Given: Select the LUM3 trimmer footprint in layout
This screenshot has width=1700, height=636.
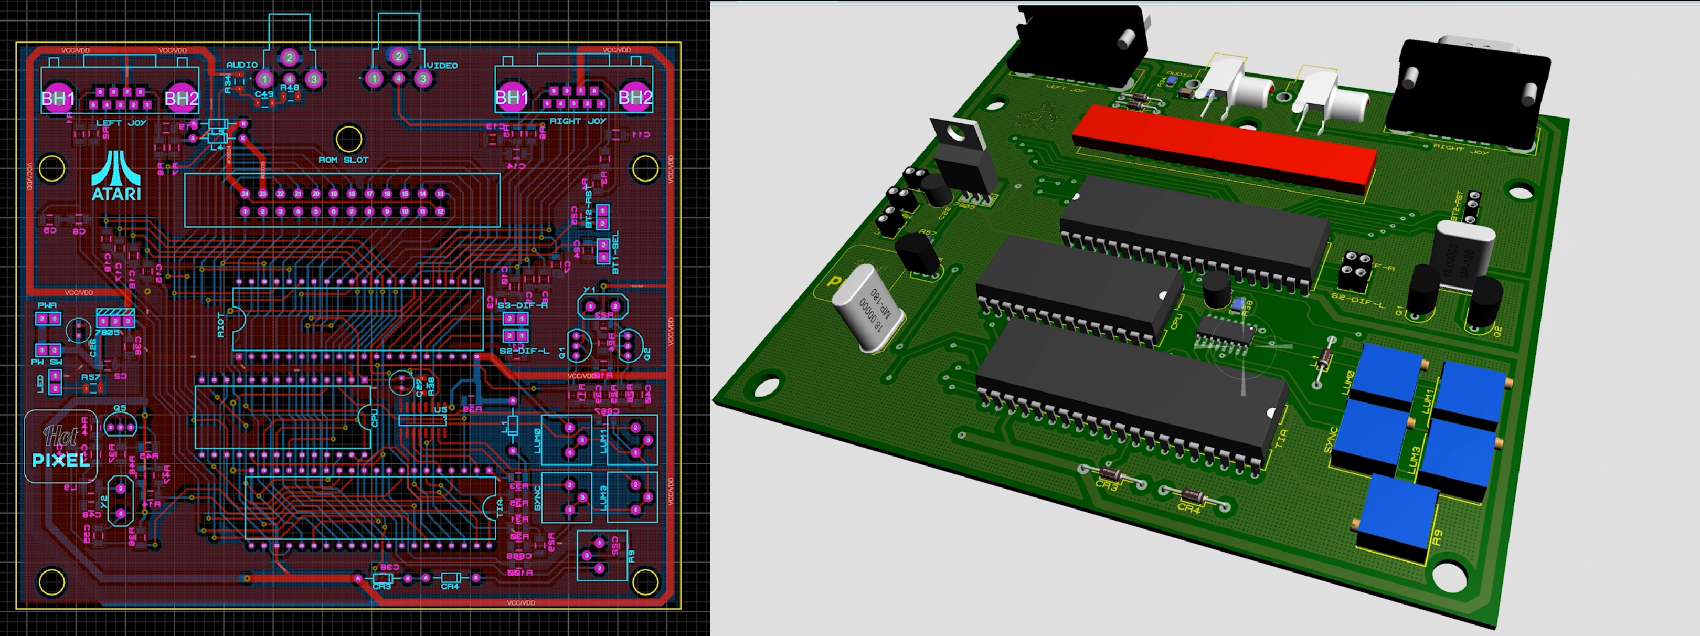Looking at the screenshot, I should click(x=632, y=497).
